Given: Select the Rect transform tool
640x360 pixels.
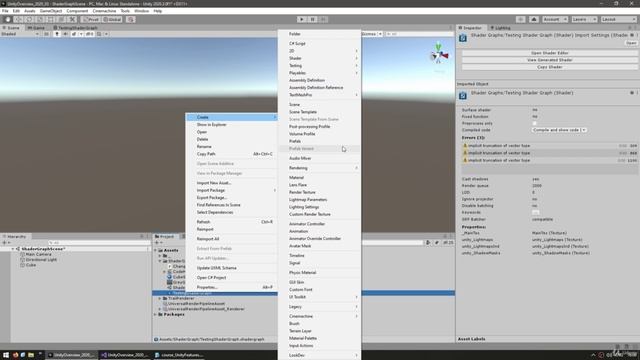Looking at the screenshot, I should 51,19.
